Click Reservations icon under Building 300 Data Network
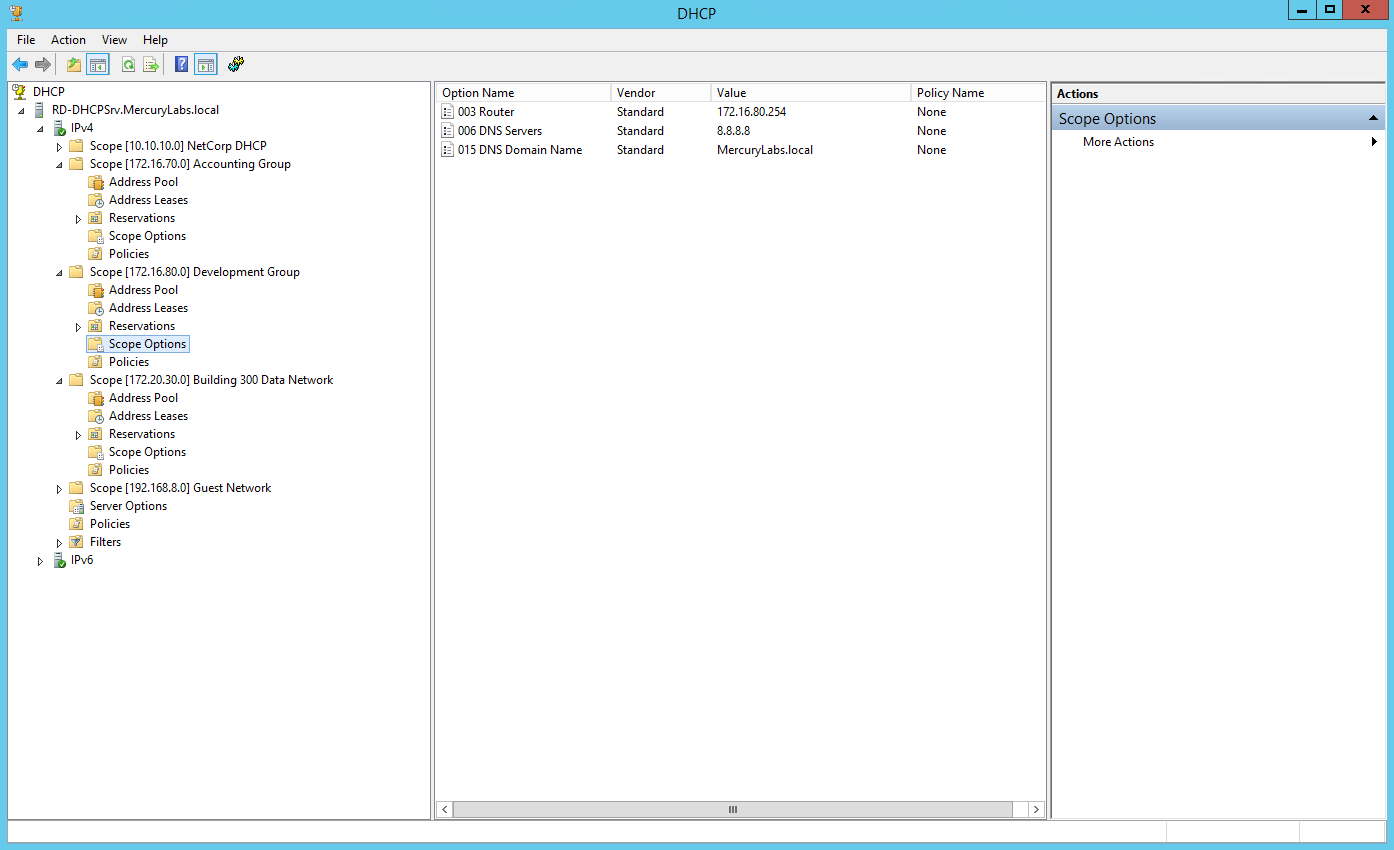 [96, 434]
